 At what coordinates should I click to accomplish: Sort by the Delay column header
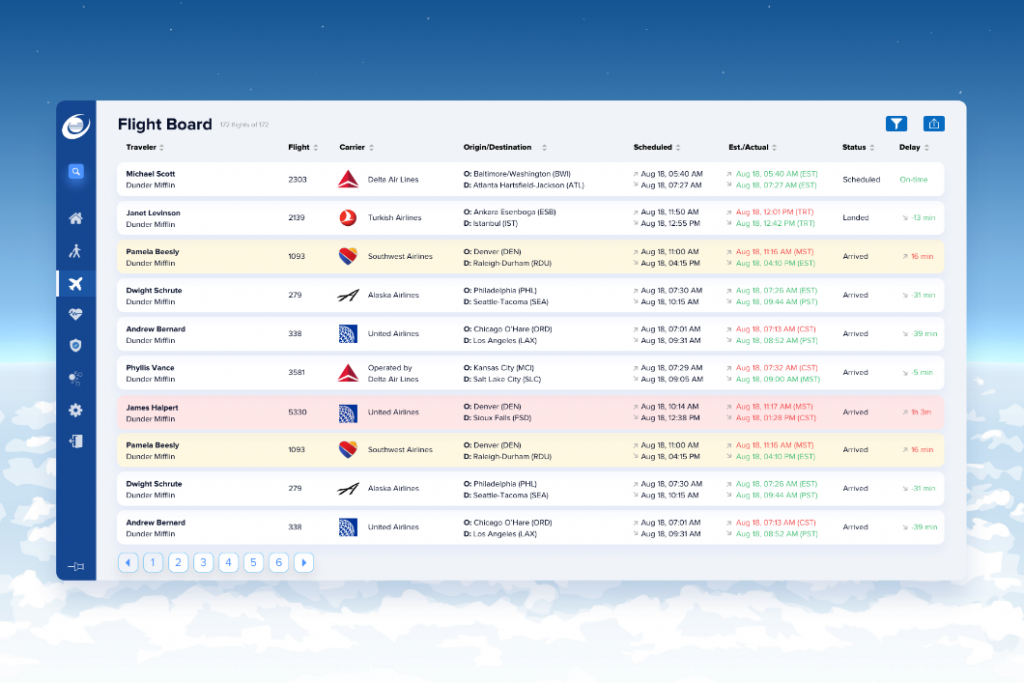(914, 148)
